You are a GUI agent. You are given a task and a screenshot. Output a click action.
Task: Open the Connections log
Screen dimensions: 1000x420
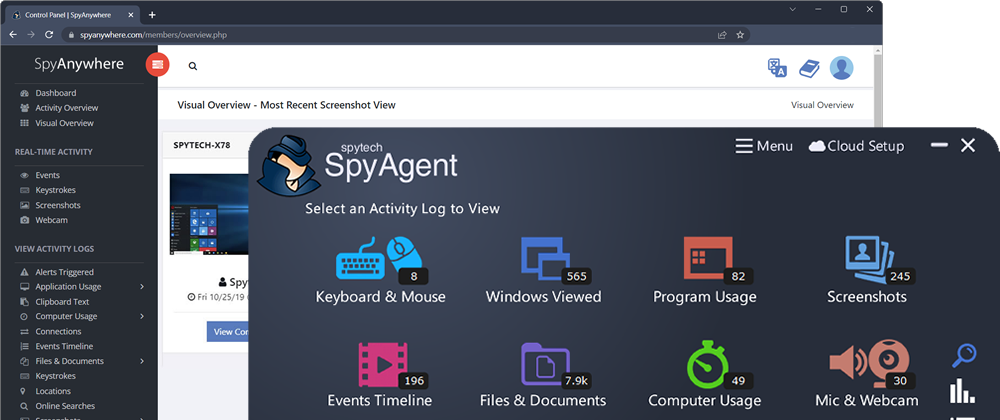(58, 331)
